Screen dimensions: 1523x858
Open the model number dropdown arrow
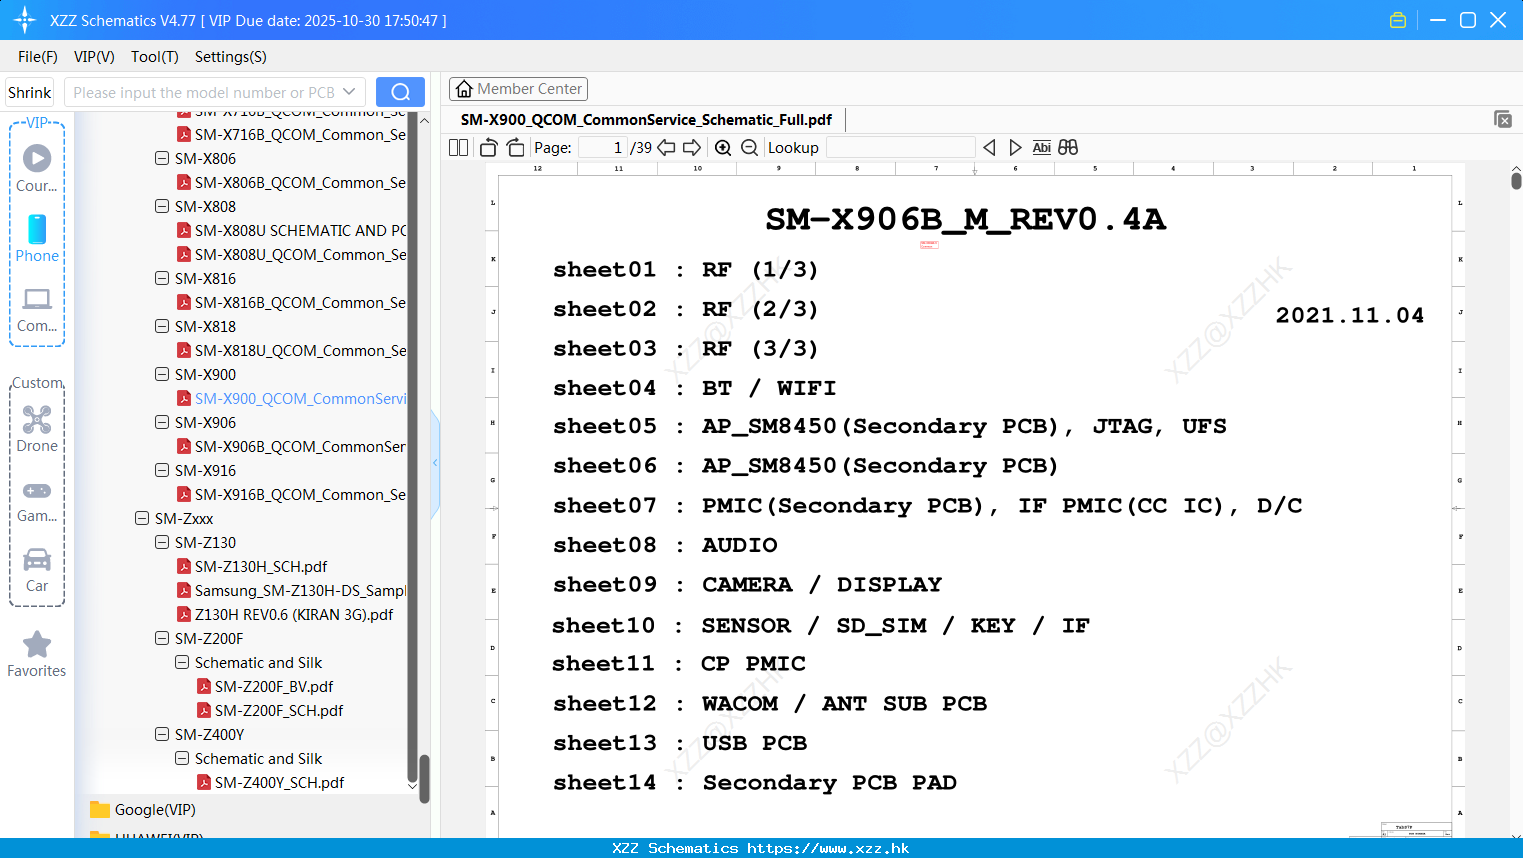(349, 92)
